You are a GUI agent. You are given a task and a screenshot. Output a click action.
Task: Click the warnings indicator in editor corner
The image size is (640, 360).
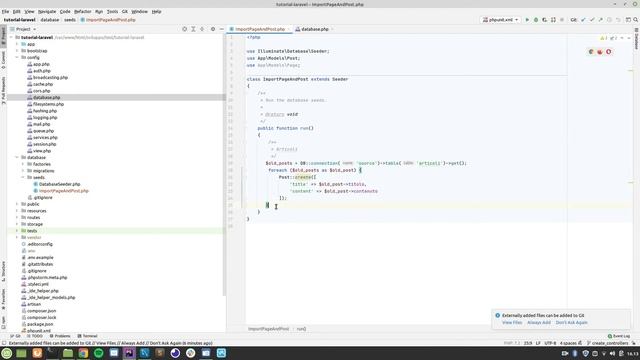(604, 38)
